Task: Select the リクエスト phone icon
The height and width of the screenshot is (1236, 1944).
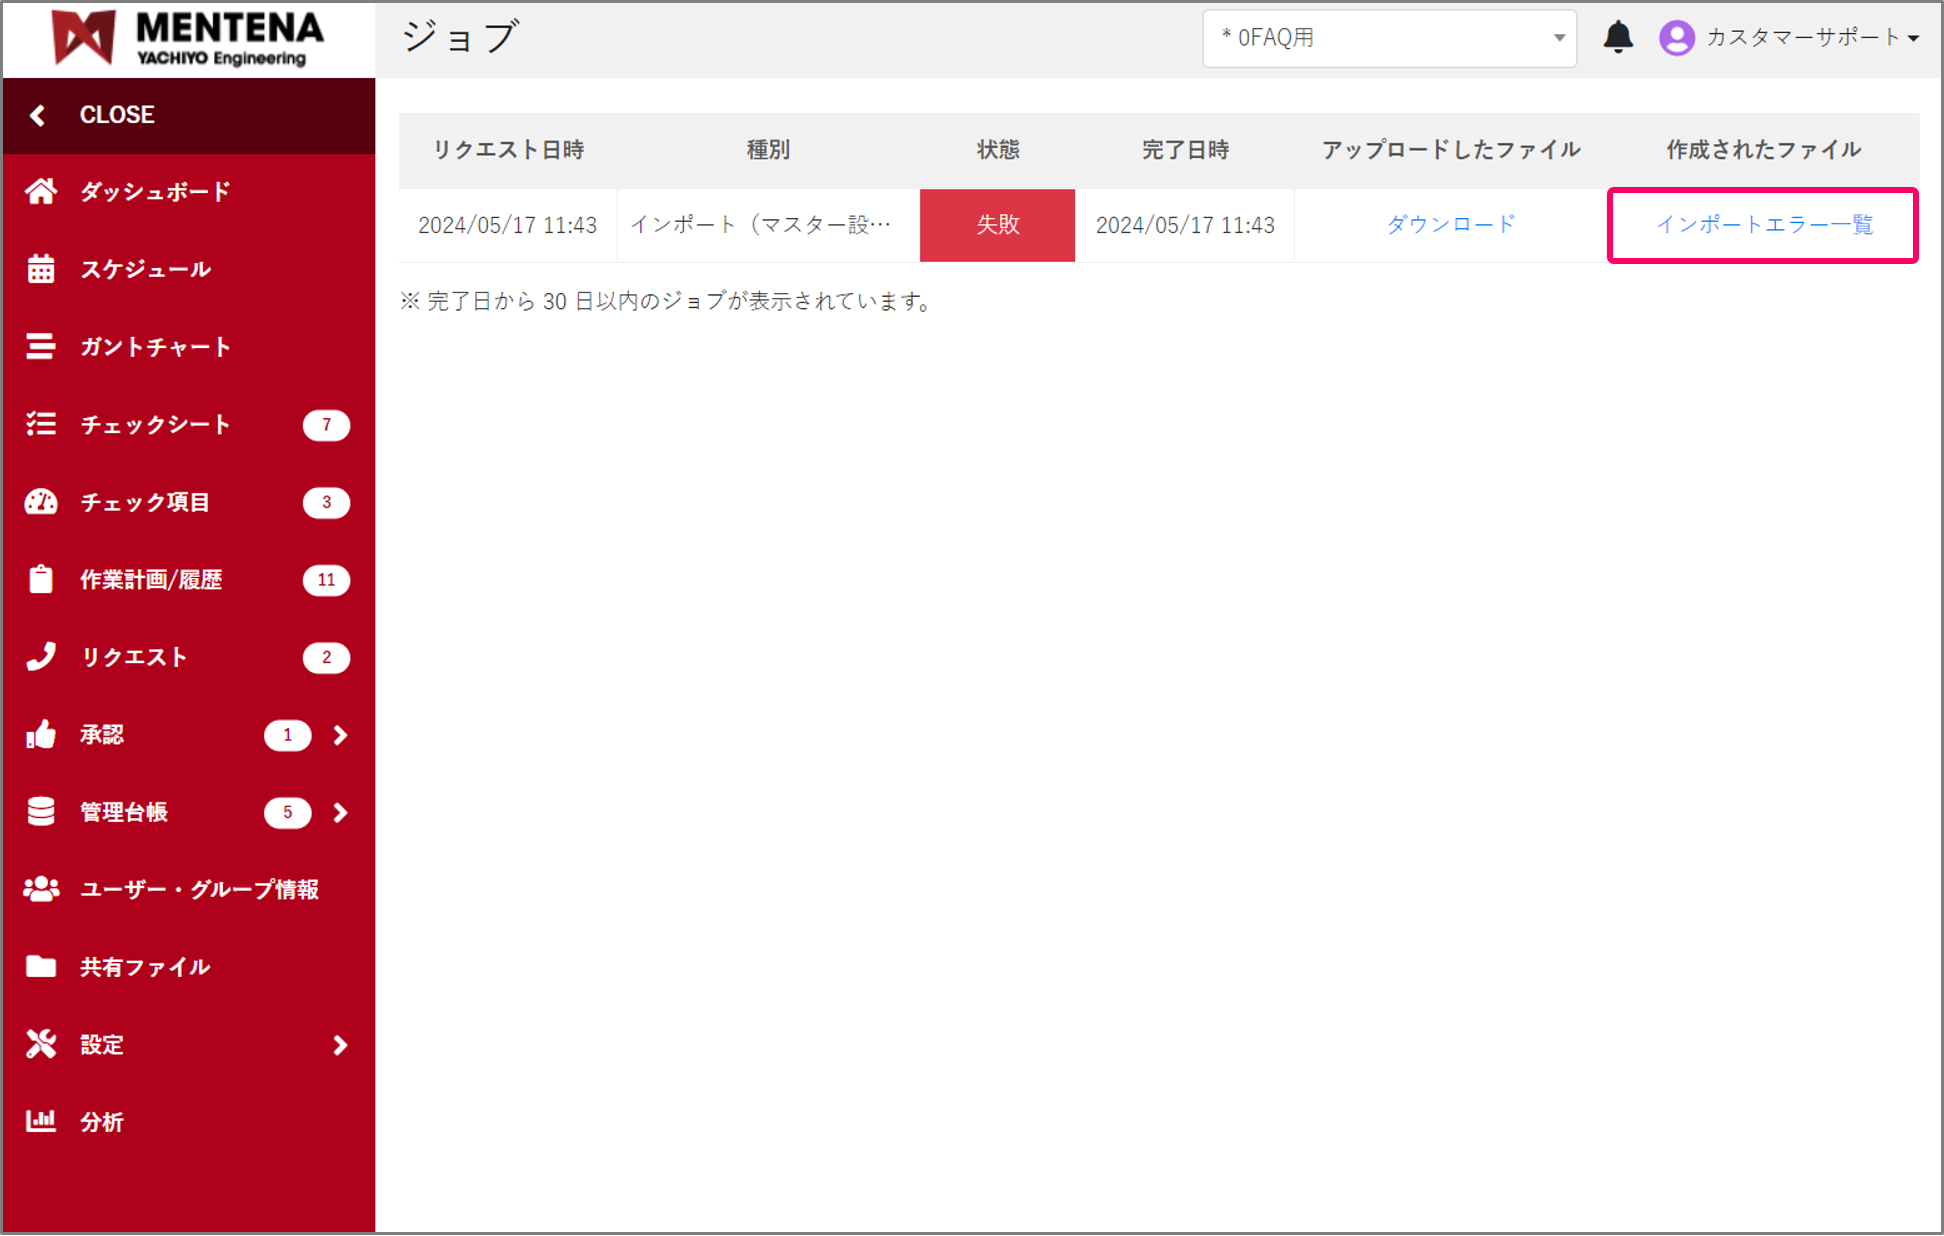Action: click(41, 657)
